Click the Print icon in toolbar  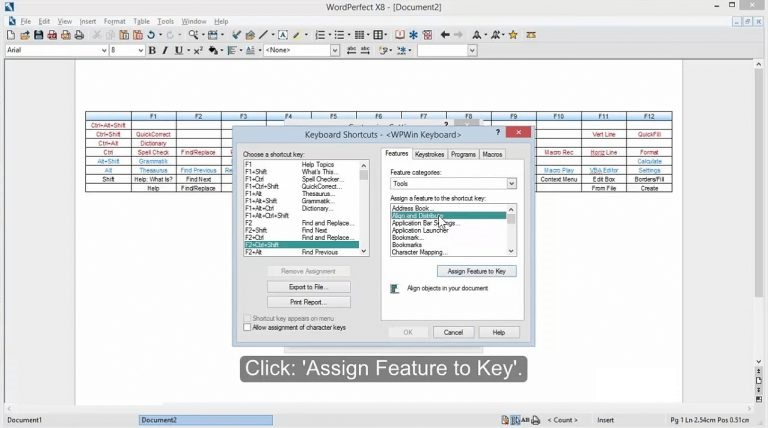(x=79, y=35)
